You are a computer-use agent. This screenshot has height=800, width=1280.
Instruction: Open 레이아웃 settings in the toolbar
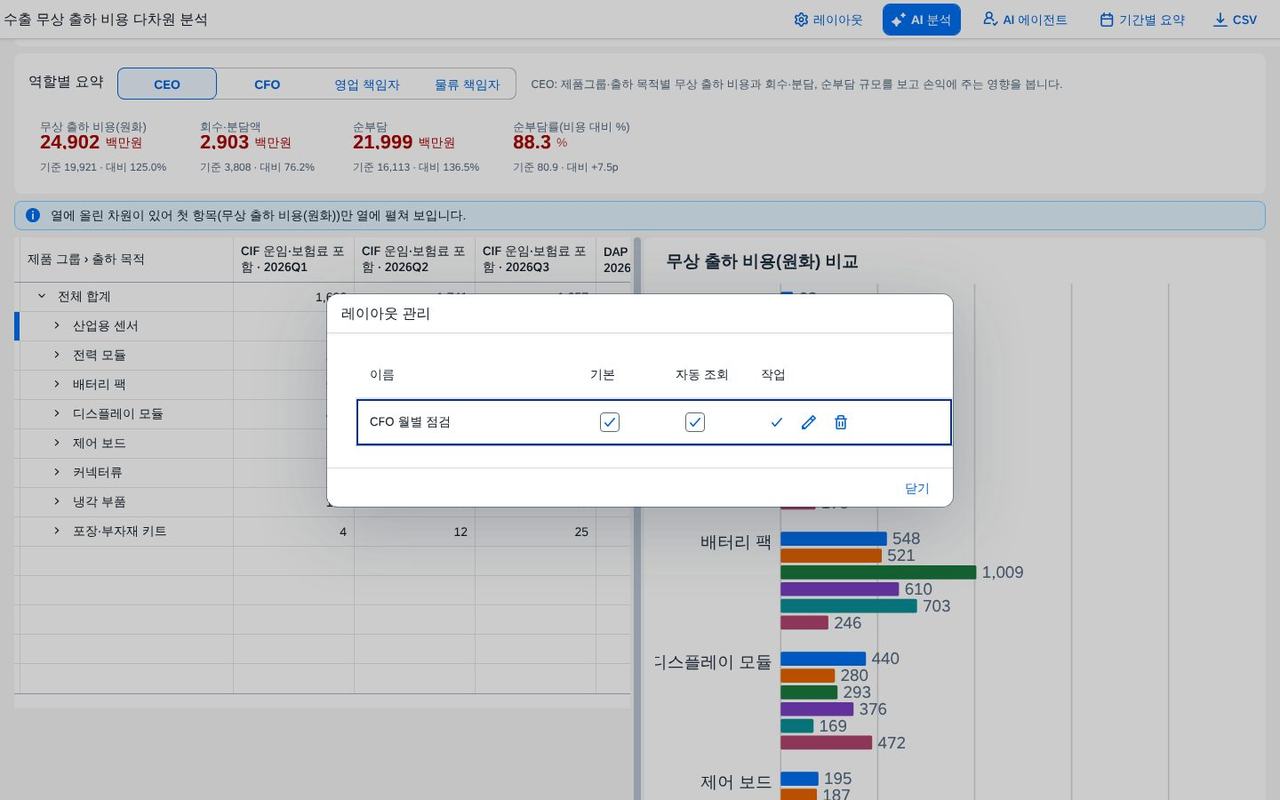click(x=828, y=19)
